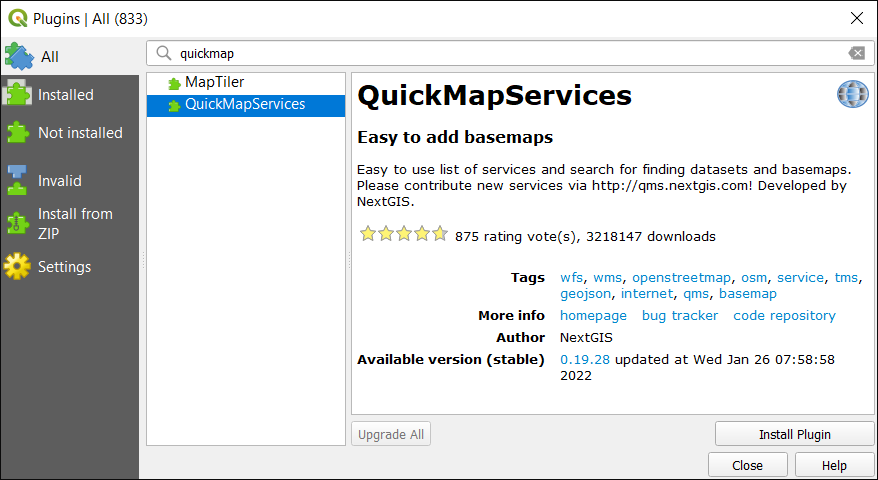Click the internet tag link
The image size is (878, 480).
[x=647, y=293]
